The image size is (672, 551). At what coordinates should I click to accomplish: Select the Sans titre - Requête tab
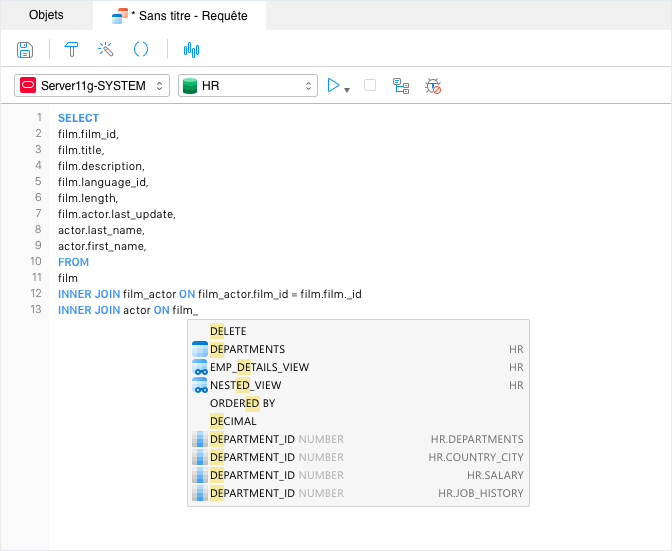click(x=180, y=15)
